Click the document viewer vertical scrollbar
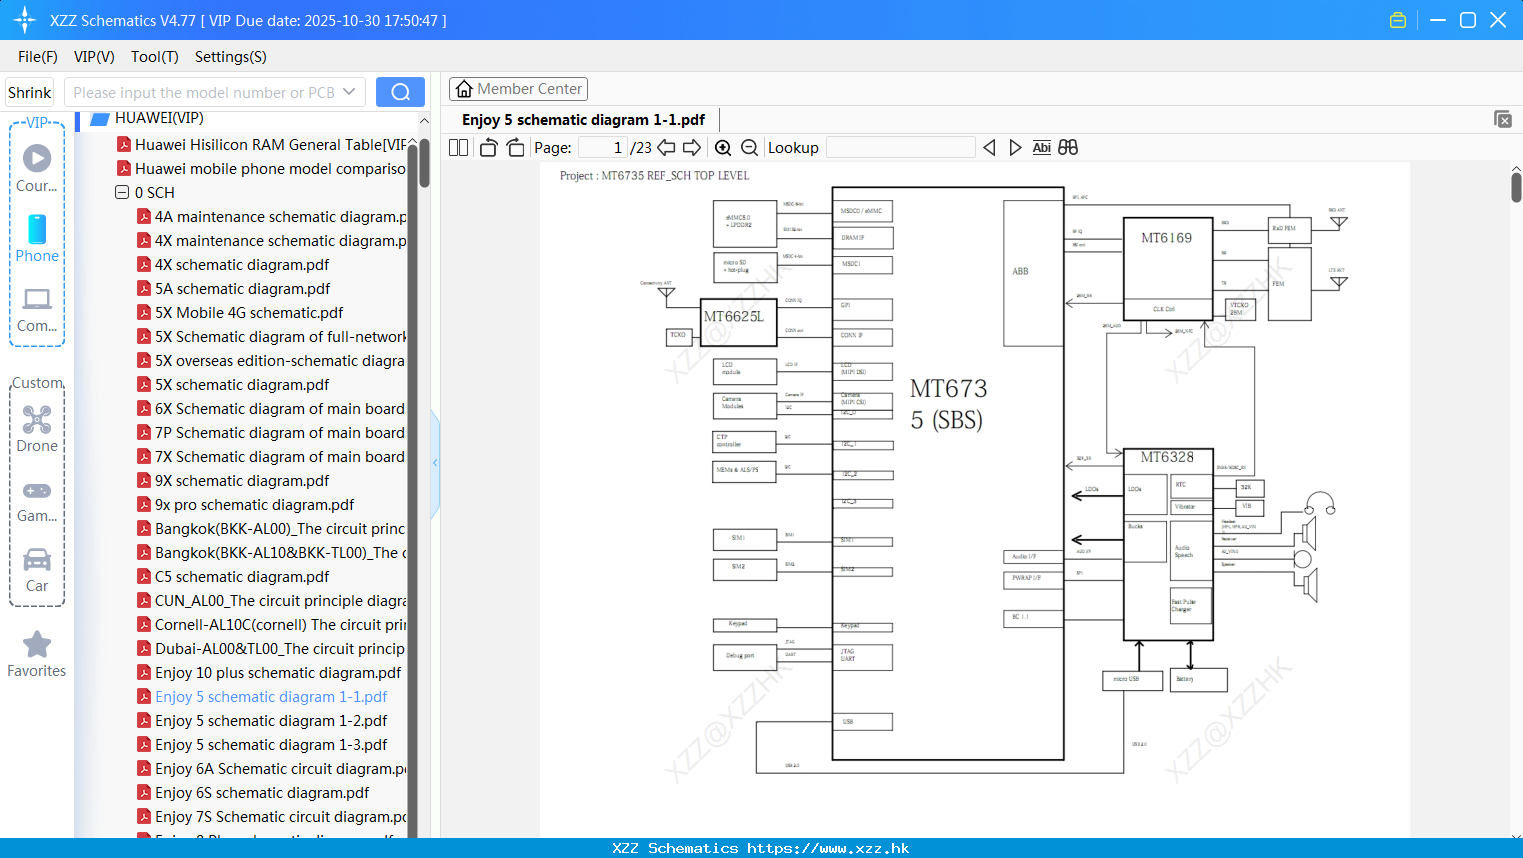Image resolution: width=1523 pixels, height=858 pixels. click(1516, 187)
